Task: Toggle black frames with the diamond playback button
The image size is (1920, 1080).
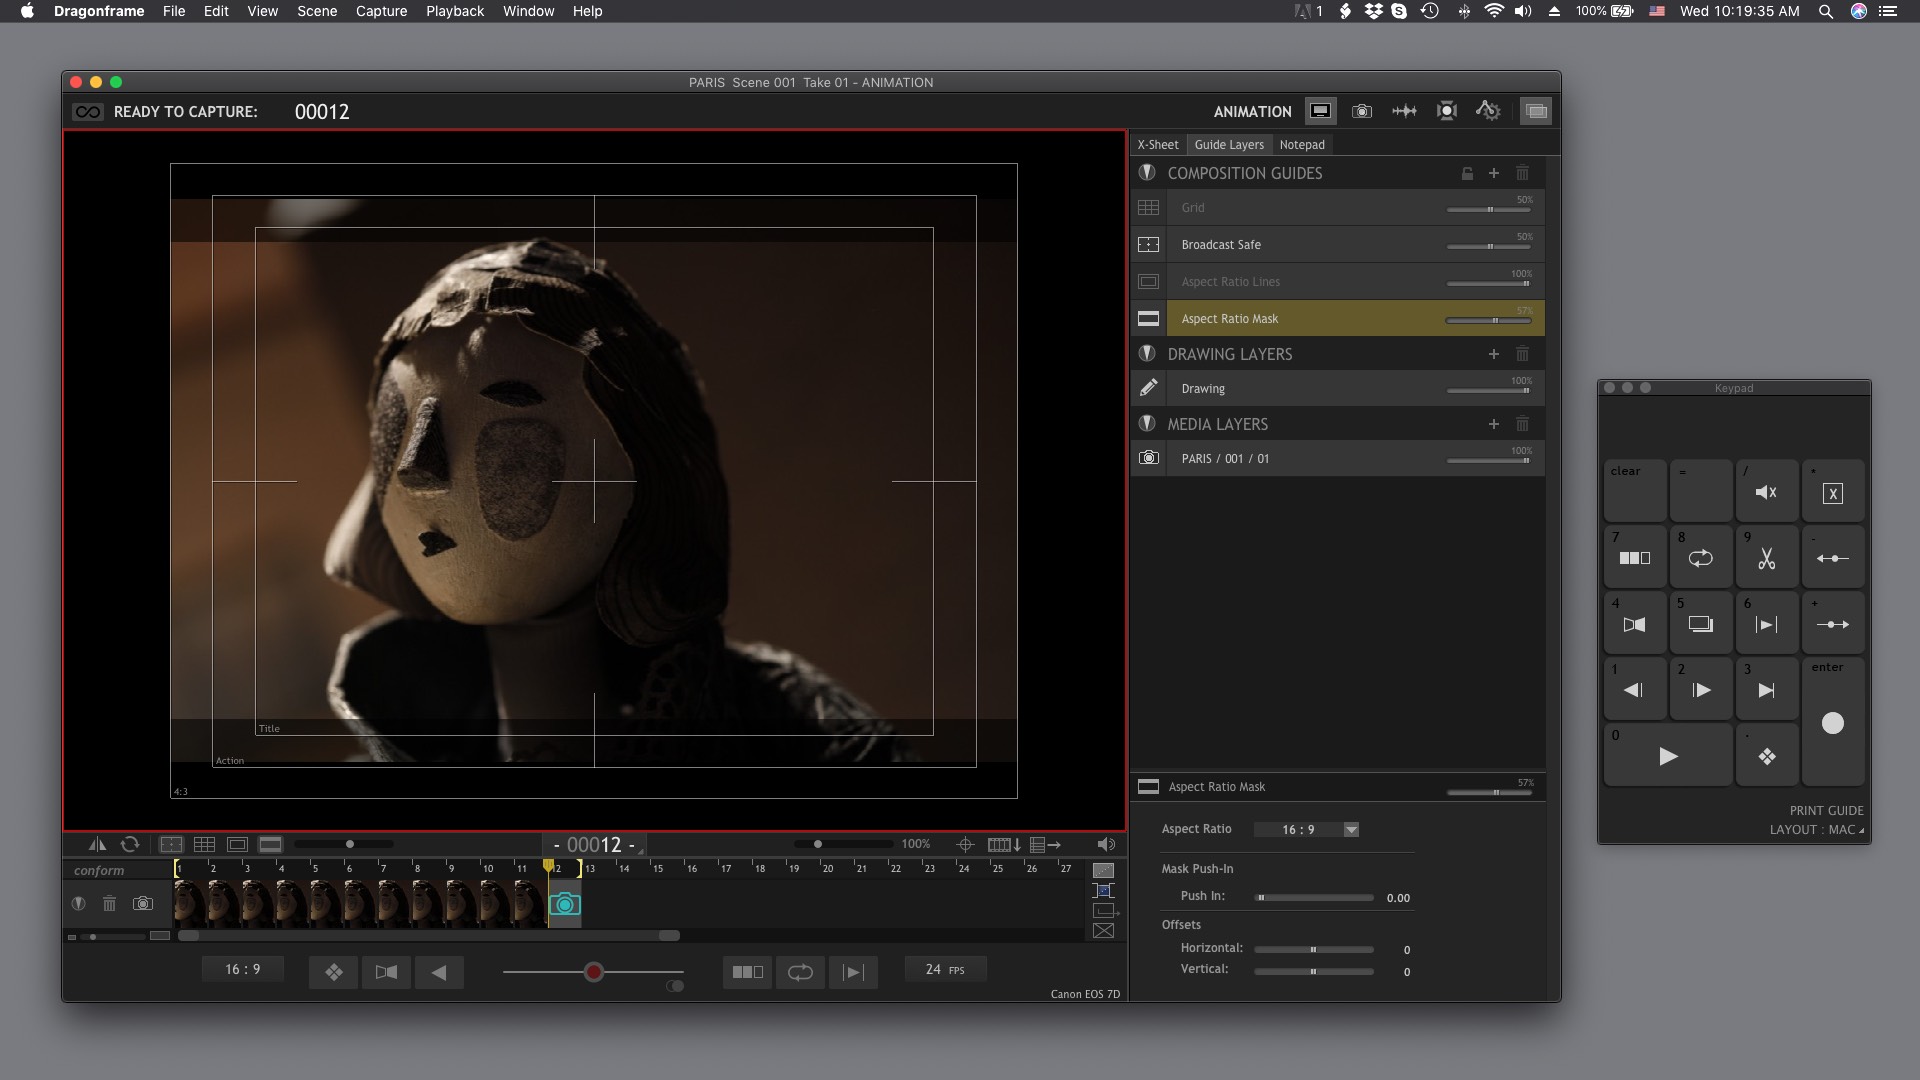Action: click(x=334, y=972)
